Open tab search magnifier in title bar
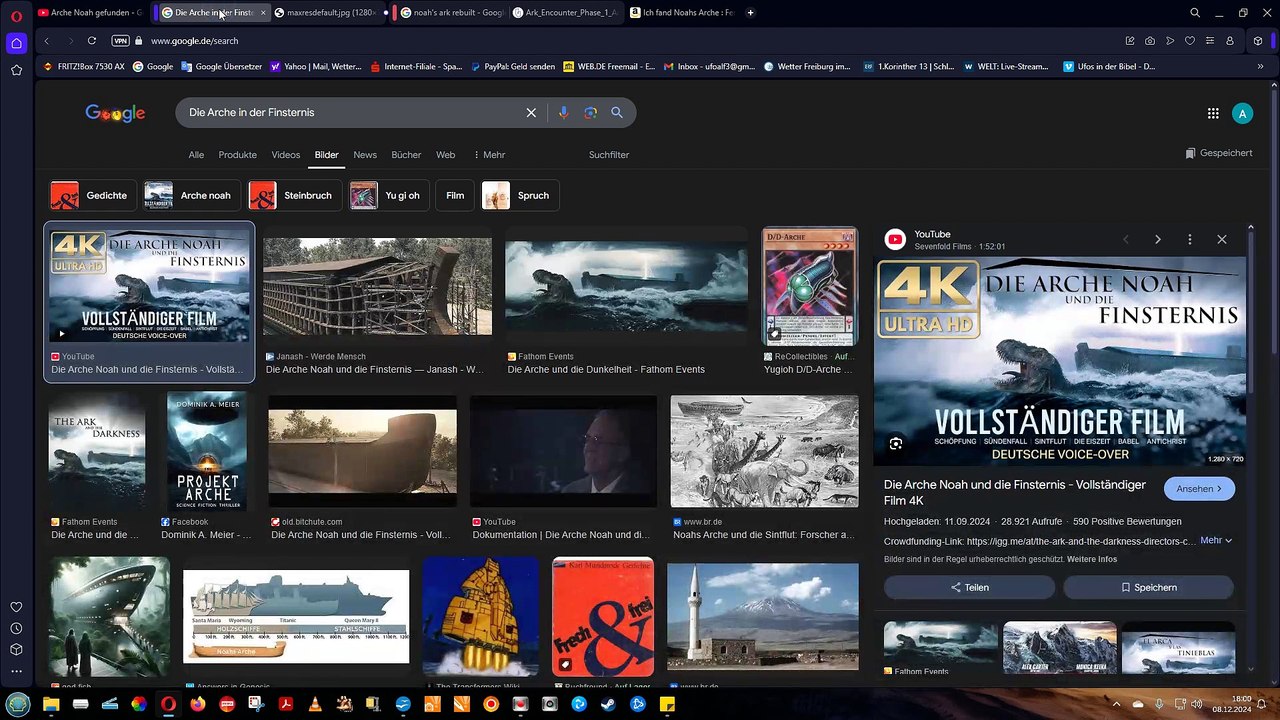Viewport: 1280px width, 720px height. click(1195, 13)
